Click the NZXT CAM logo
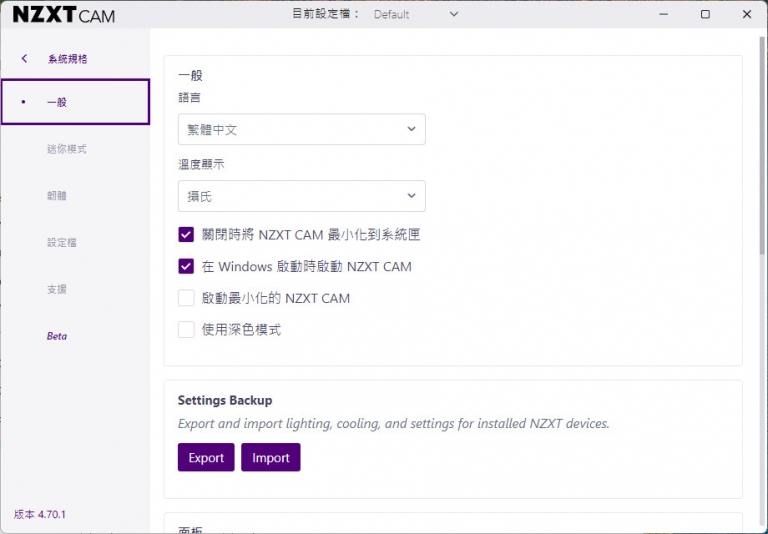768x534 pixels. (x=64, y=15)
